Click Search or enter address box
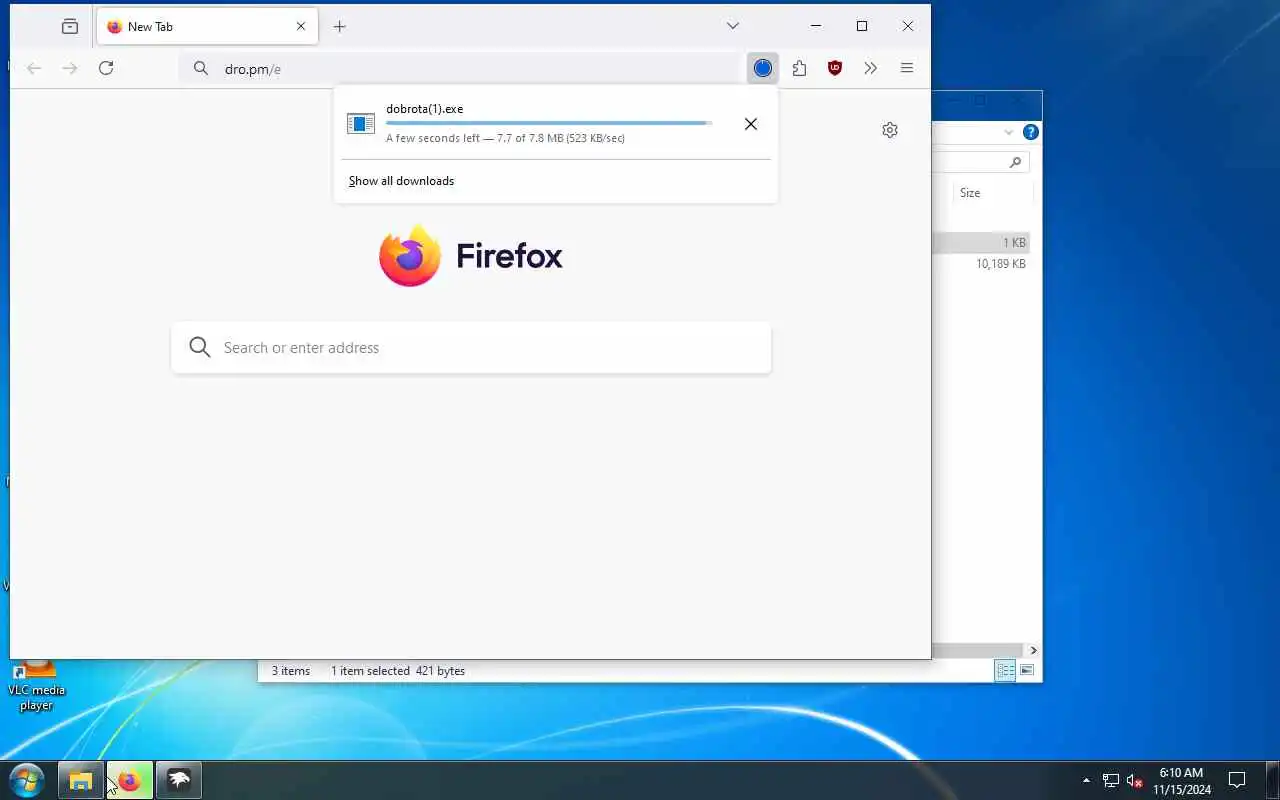The image size is (1280, 800). tap(471, 348)
